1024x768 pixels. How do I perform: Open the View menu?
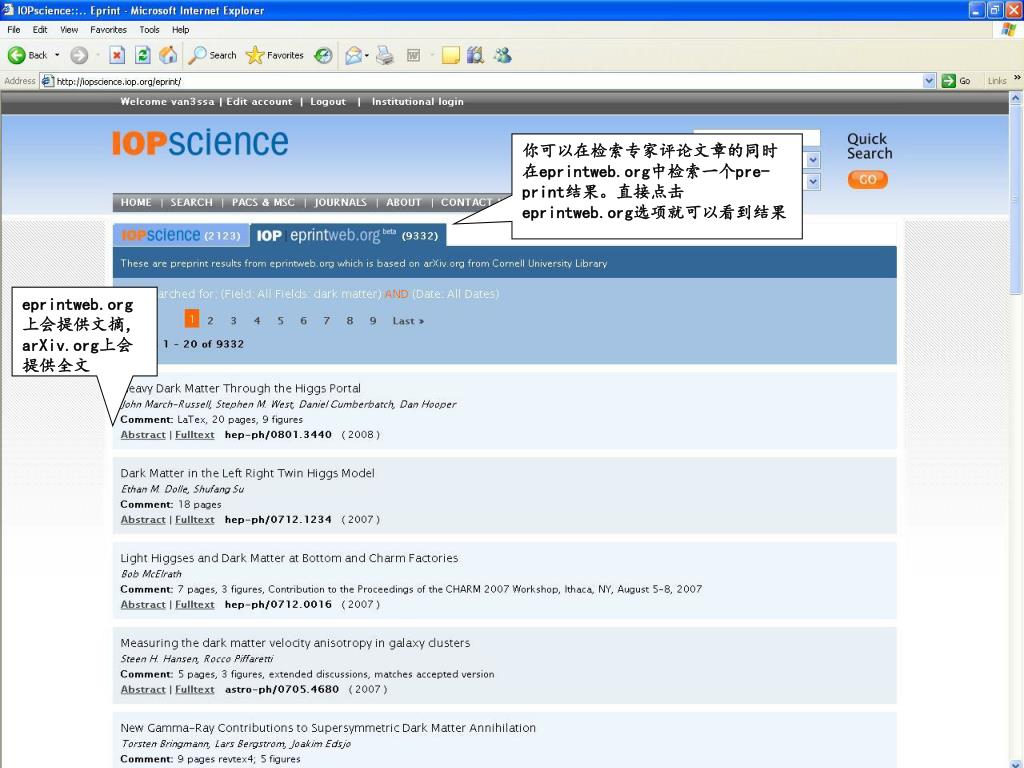[x=69, y=29]
